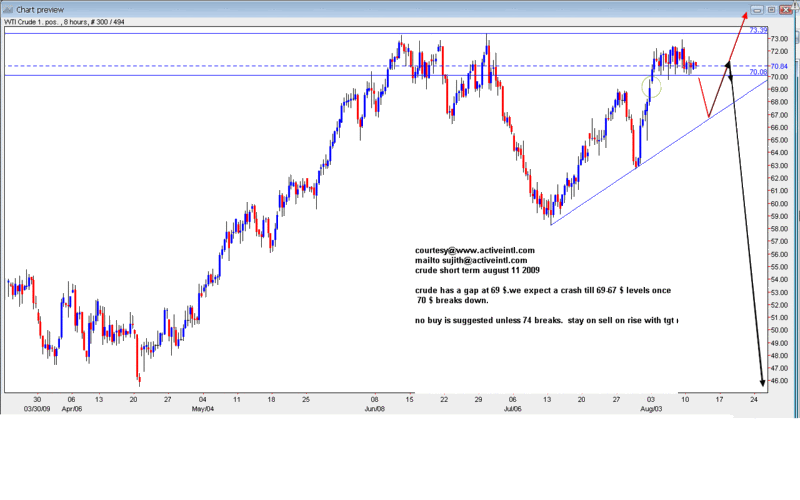Click the 73.00 price axis label

coord(779,39)
